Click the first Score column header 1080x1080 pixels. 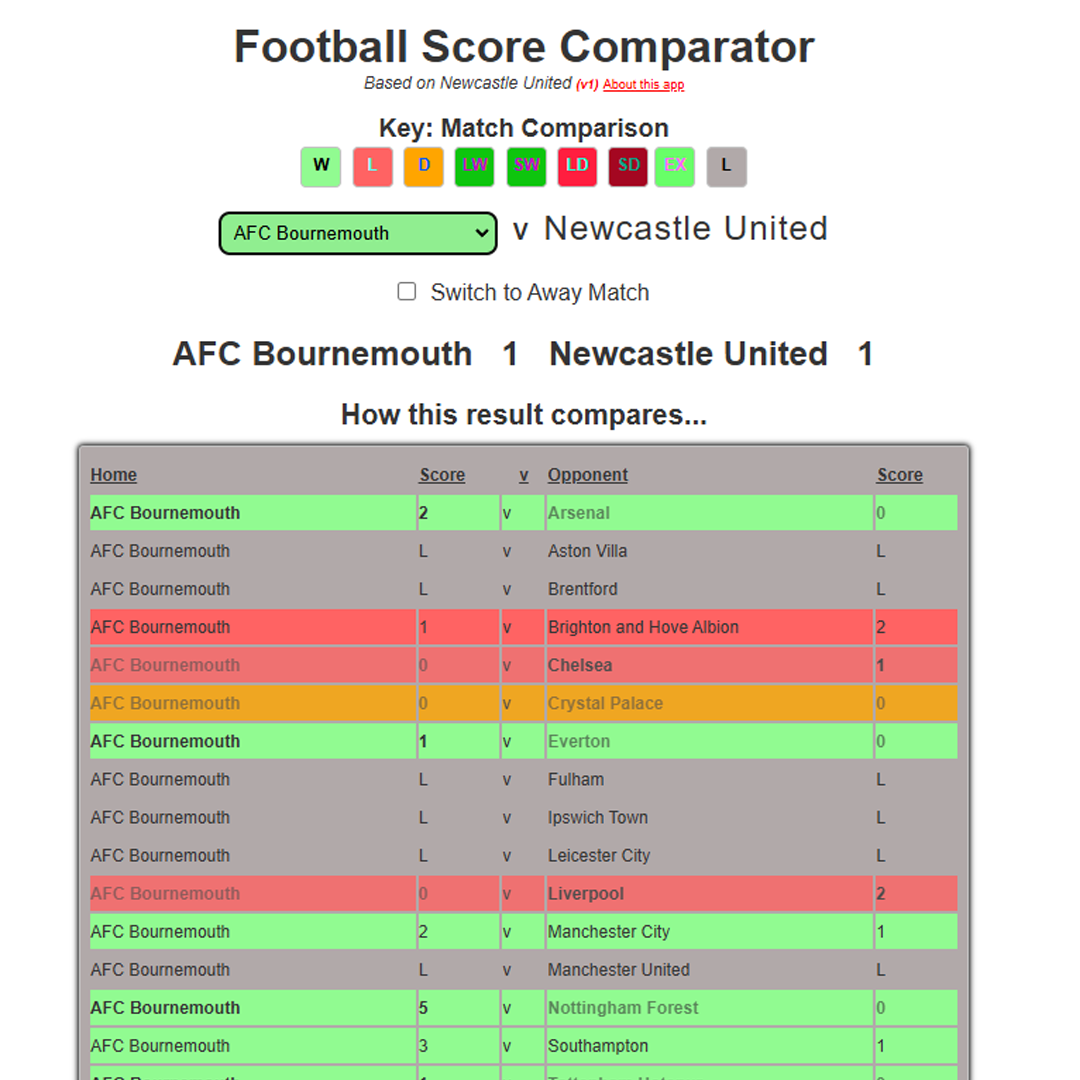[442, 475]
